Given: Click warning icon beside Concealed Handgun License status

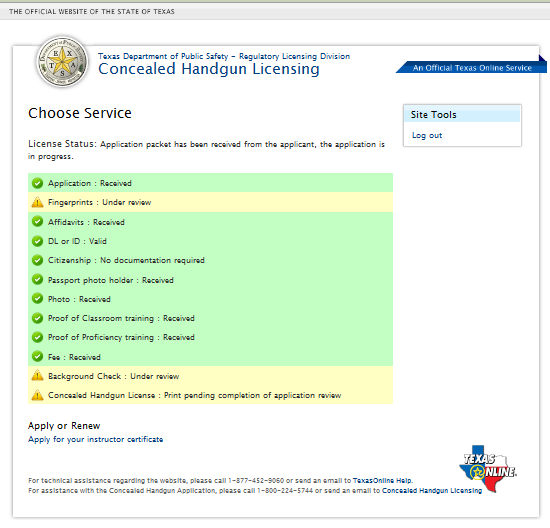Looking at the screenshot, I should coord(37,395).
